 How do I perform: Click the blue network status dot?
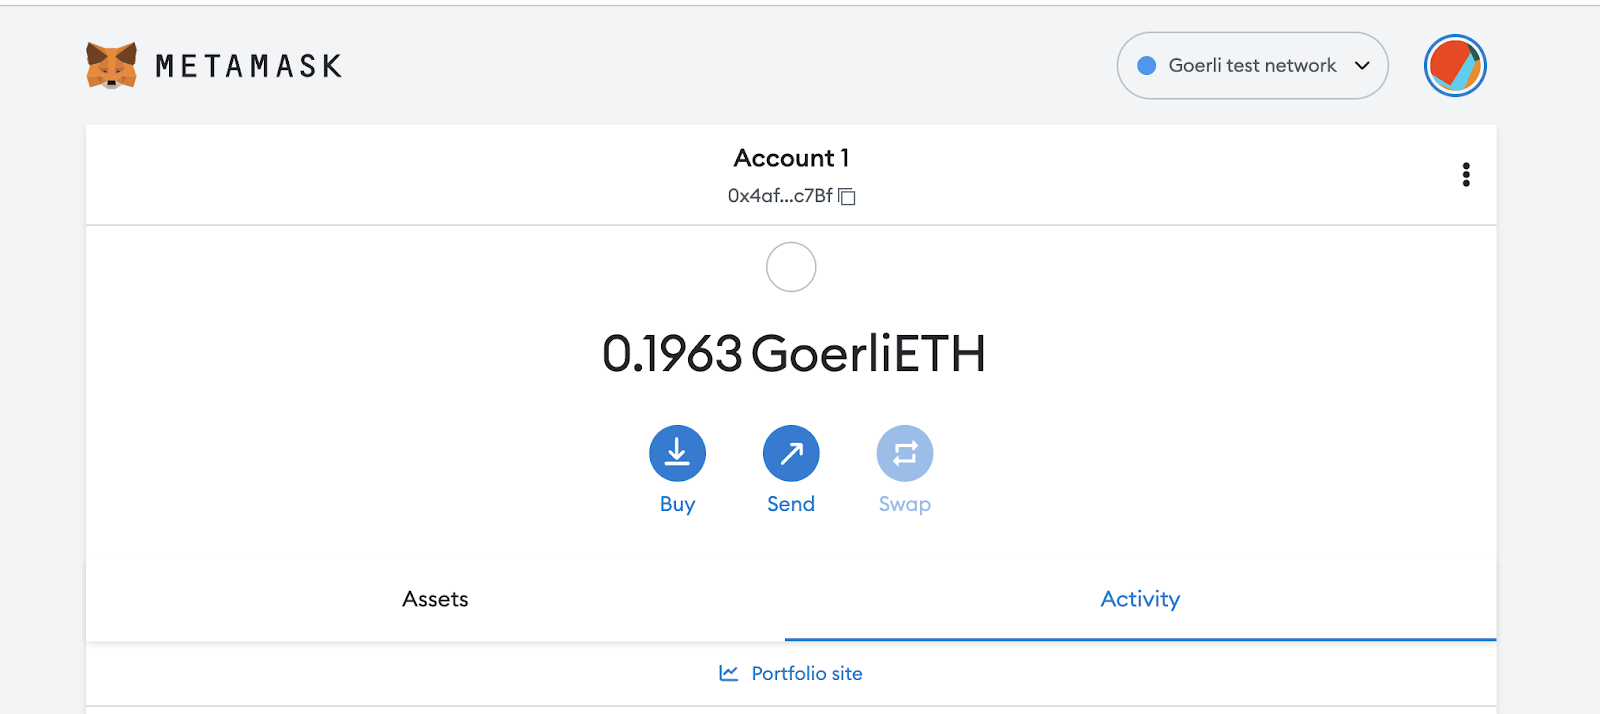tap(1147, 66)
